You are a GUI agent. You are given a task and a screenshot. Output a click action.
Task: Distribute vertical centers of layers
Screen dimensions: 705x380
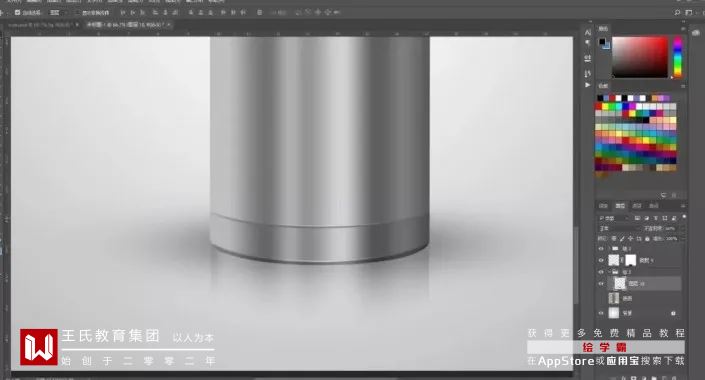[201, 13]
